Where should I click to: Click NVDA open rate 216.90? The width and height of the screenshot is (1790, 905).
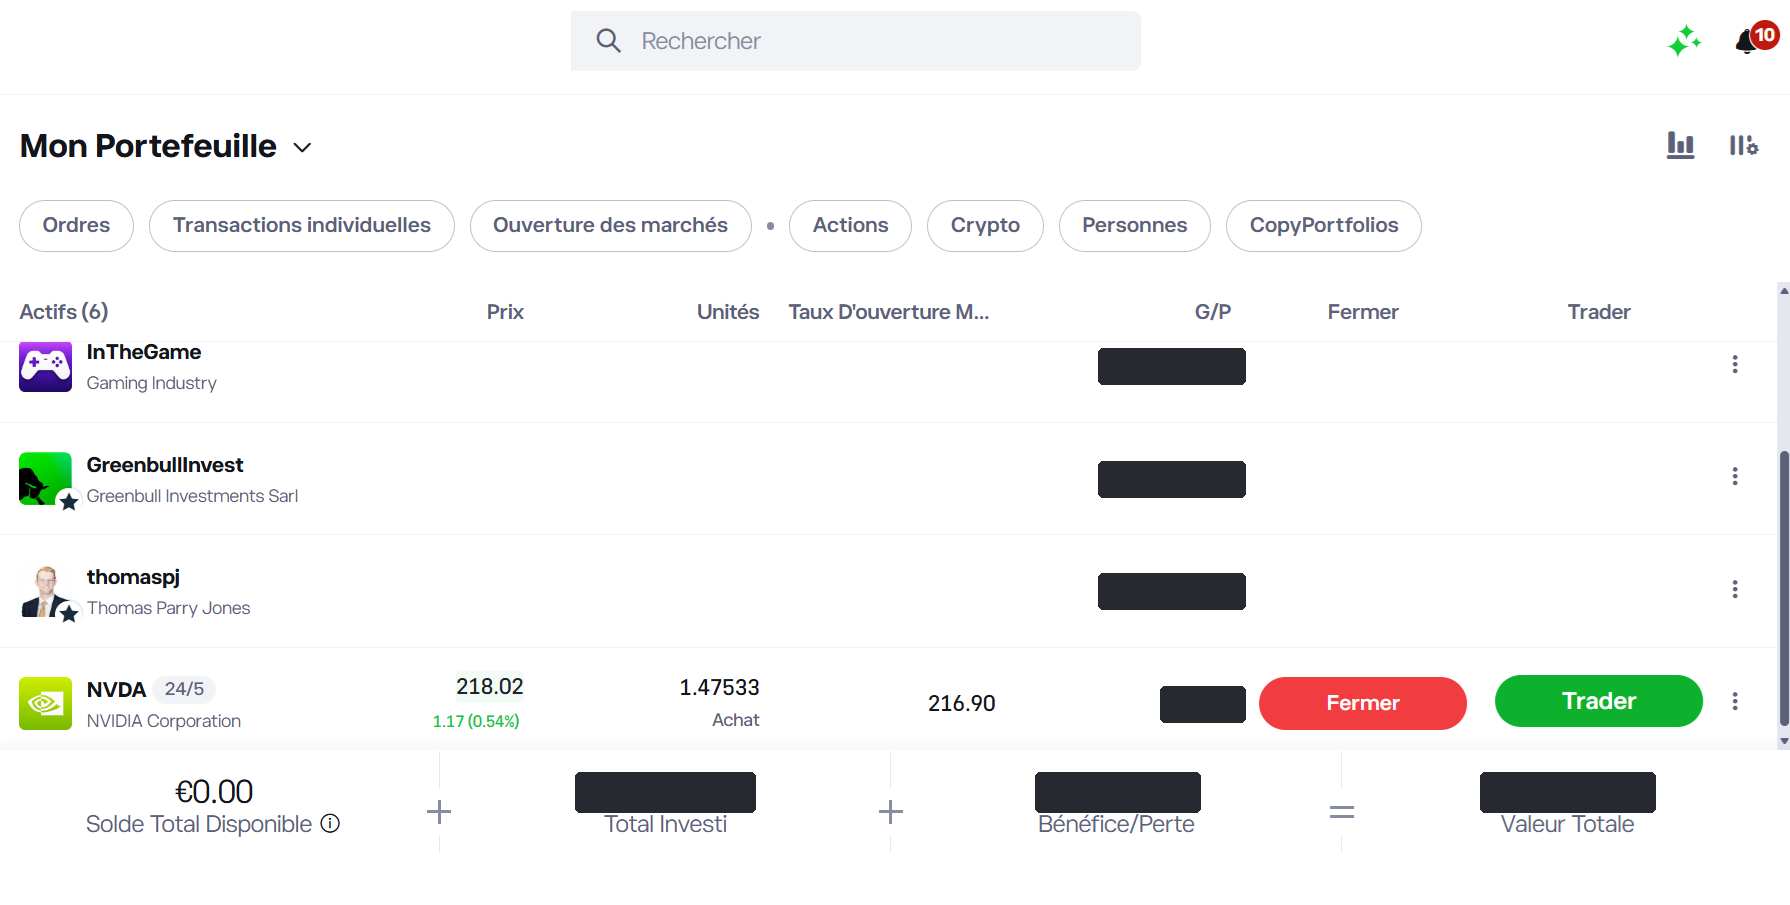click(x=961, y=704)
